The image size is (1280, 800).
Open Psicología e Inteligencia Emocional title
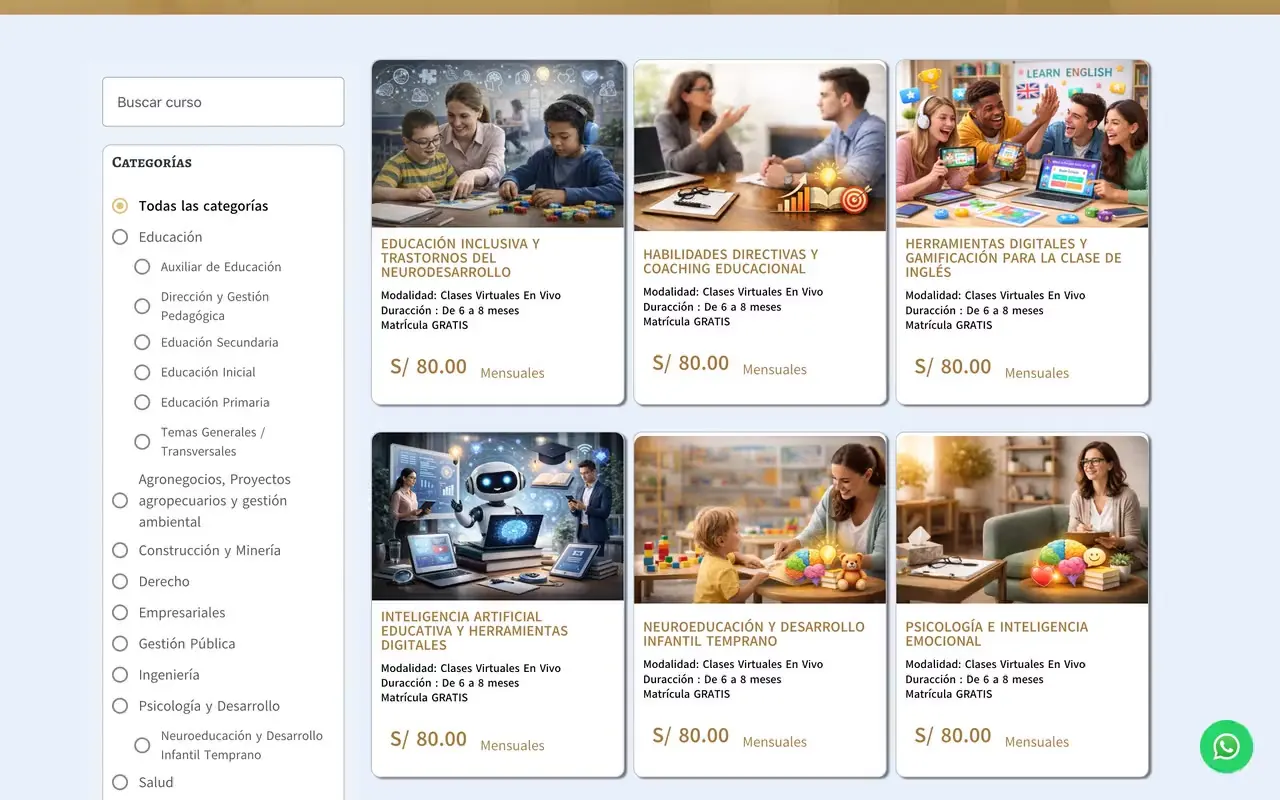[996, 634]
